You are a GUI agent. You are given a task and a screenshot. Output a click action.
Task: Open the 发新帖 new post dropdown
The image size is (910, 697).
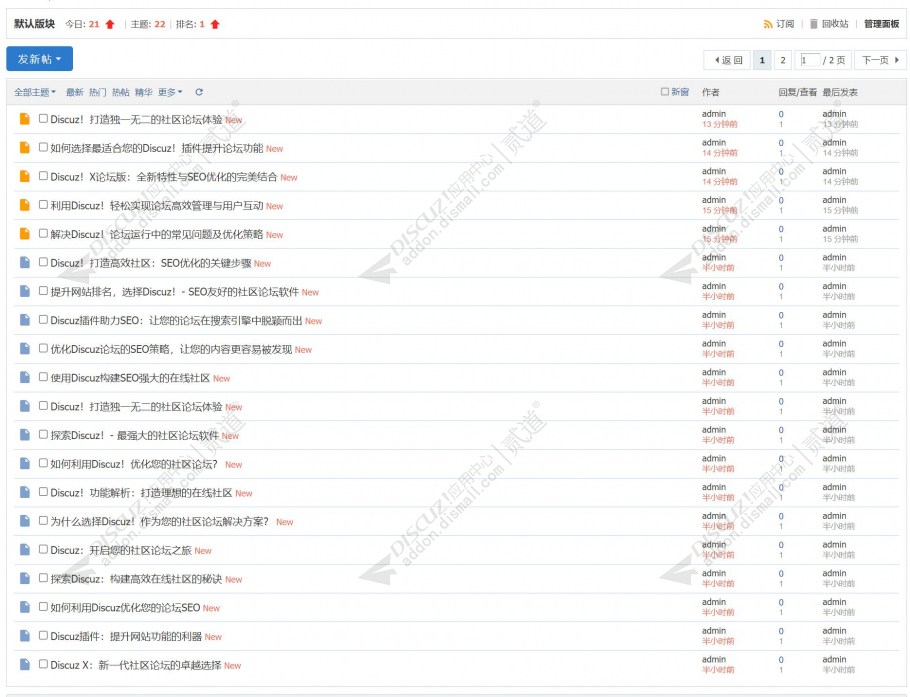[x=39, y=59]
